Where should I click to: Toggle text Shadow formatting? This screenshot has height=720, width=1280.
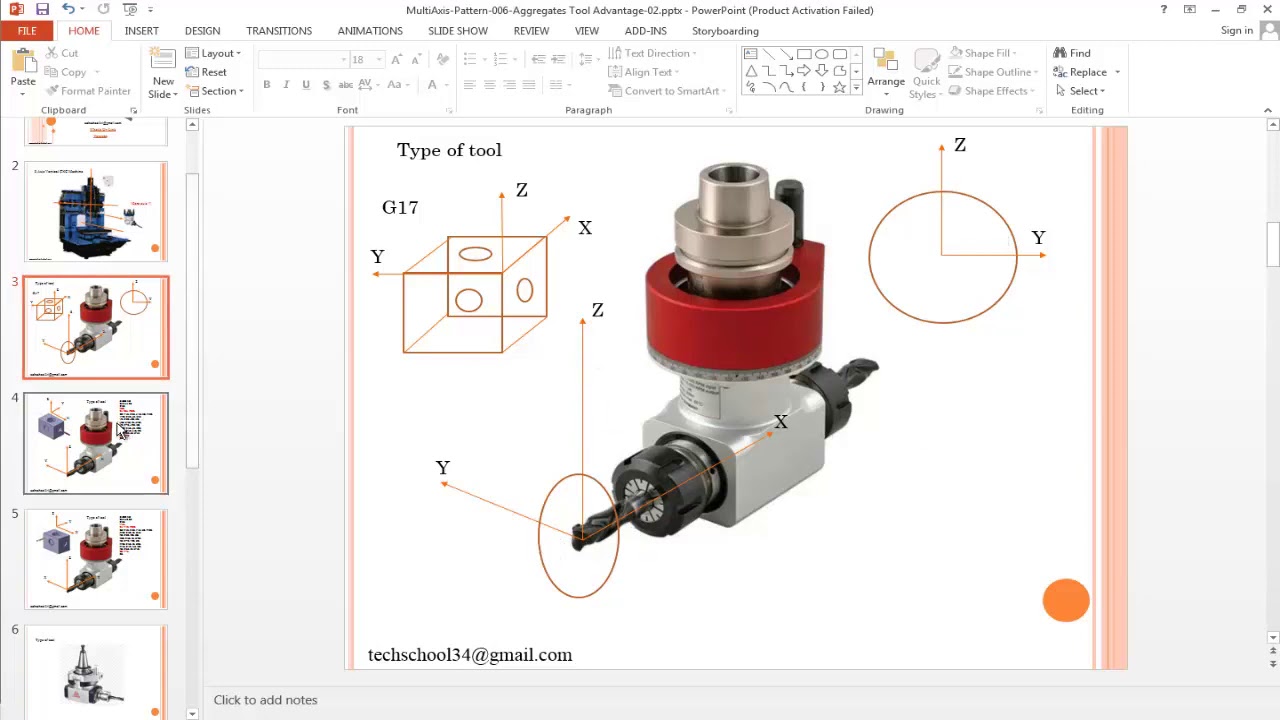(326, 85)
